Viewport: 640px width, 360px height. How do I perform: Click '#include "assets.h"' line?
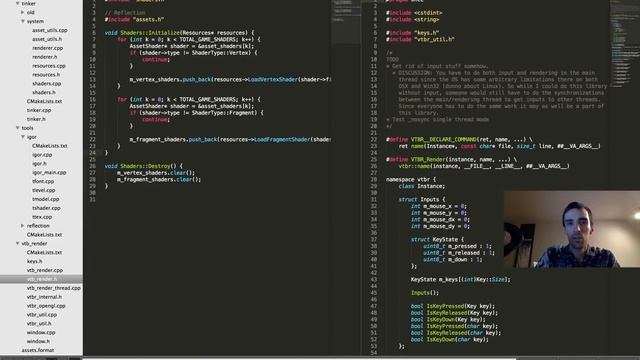pyautogui.click(x=134, y=19)
